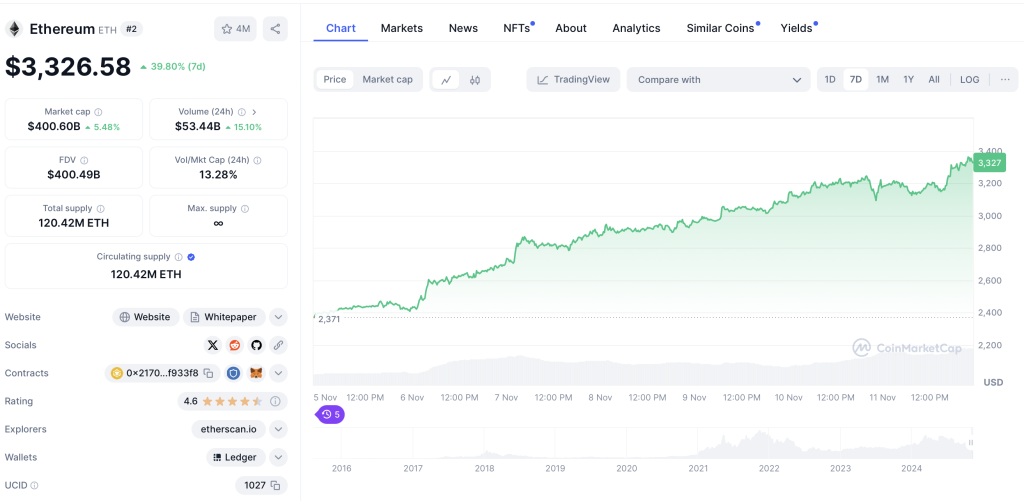Click the blue verified badge by Circulating supply
The width and height of the screenshot is (1024, 501).
[x=191, y=257]
